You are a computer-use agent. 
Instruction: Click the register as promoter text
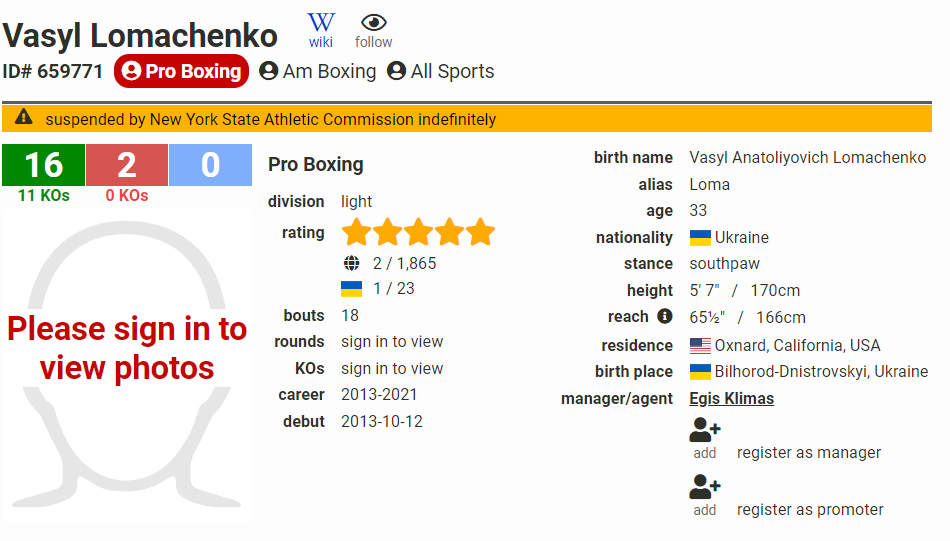pyautogui.click(x=810, y=509)
